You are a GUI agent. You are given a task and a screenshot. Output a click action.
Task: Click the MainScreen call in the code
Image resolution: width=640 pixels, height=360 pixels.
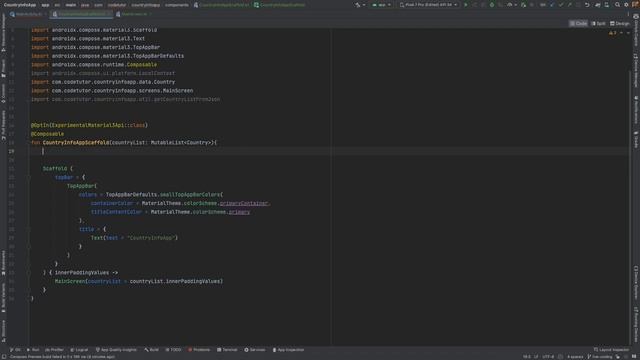(71, 281)
